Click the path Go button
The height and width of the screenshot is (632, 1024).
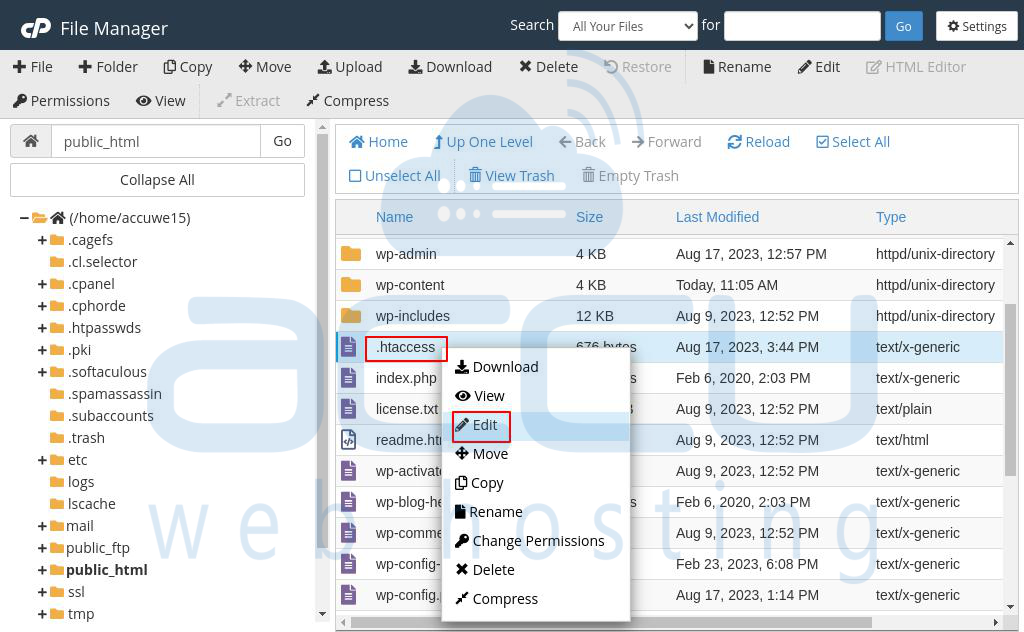pos(282,141)
